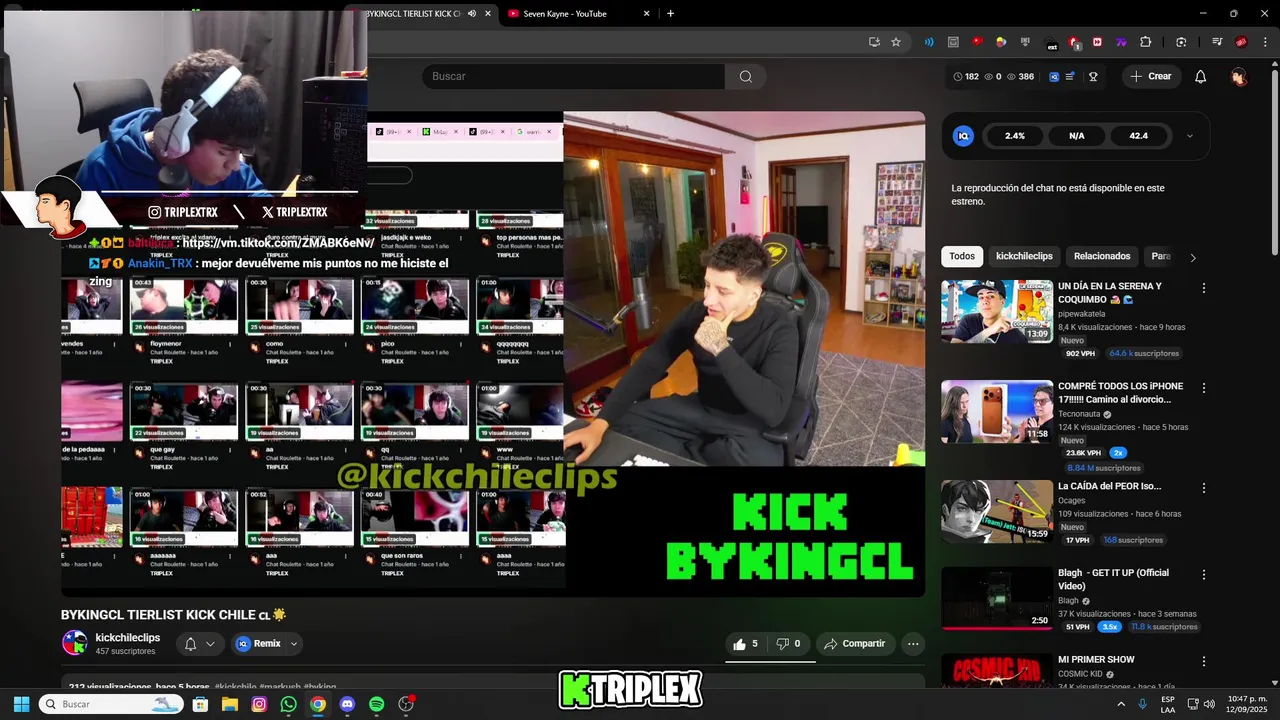Click the vidIQ 'Remix' button
The image size is (1280, 720).
(260, 644)
